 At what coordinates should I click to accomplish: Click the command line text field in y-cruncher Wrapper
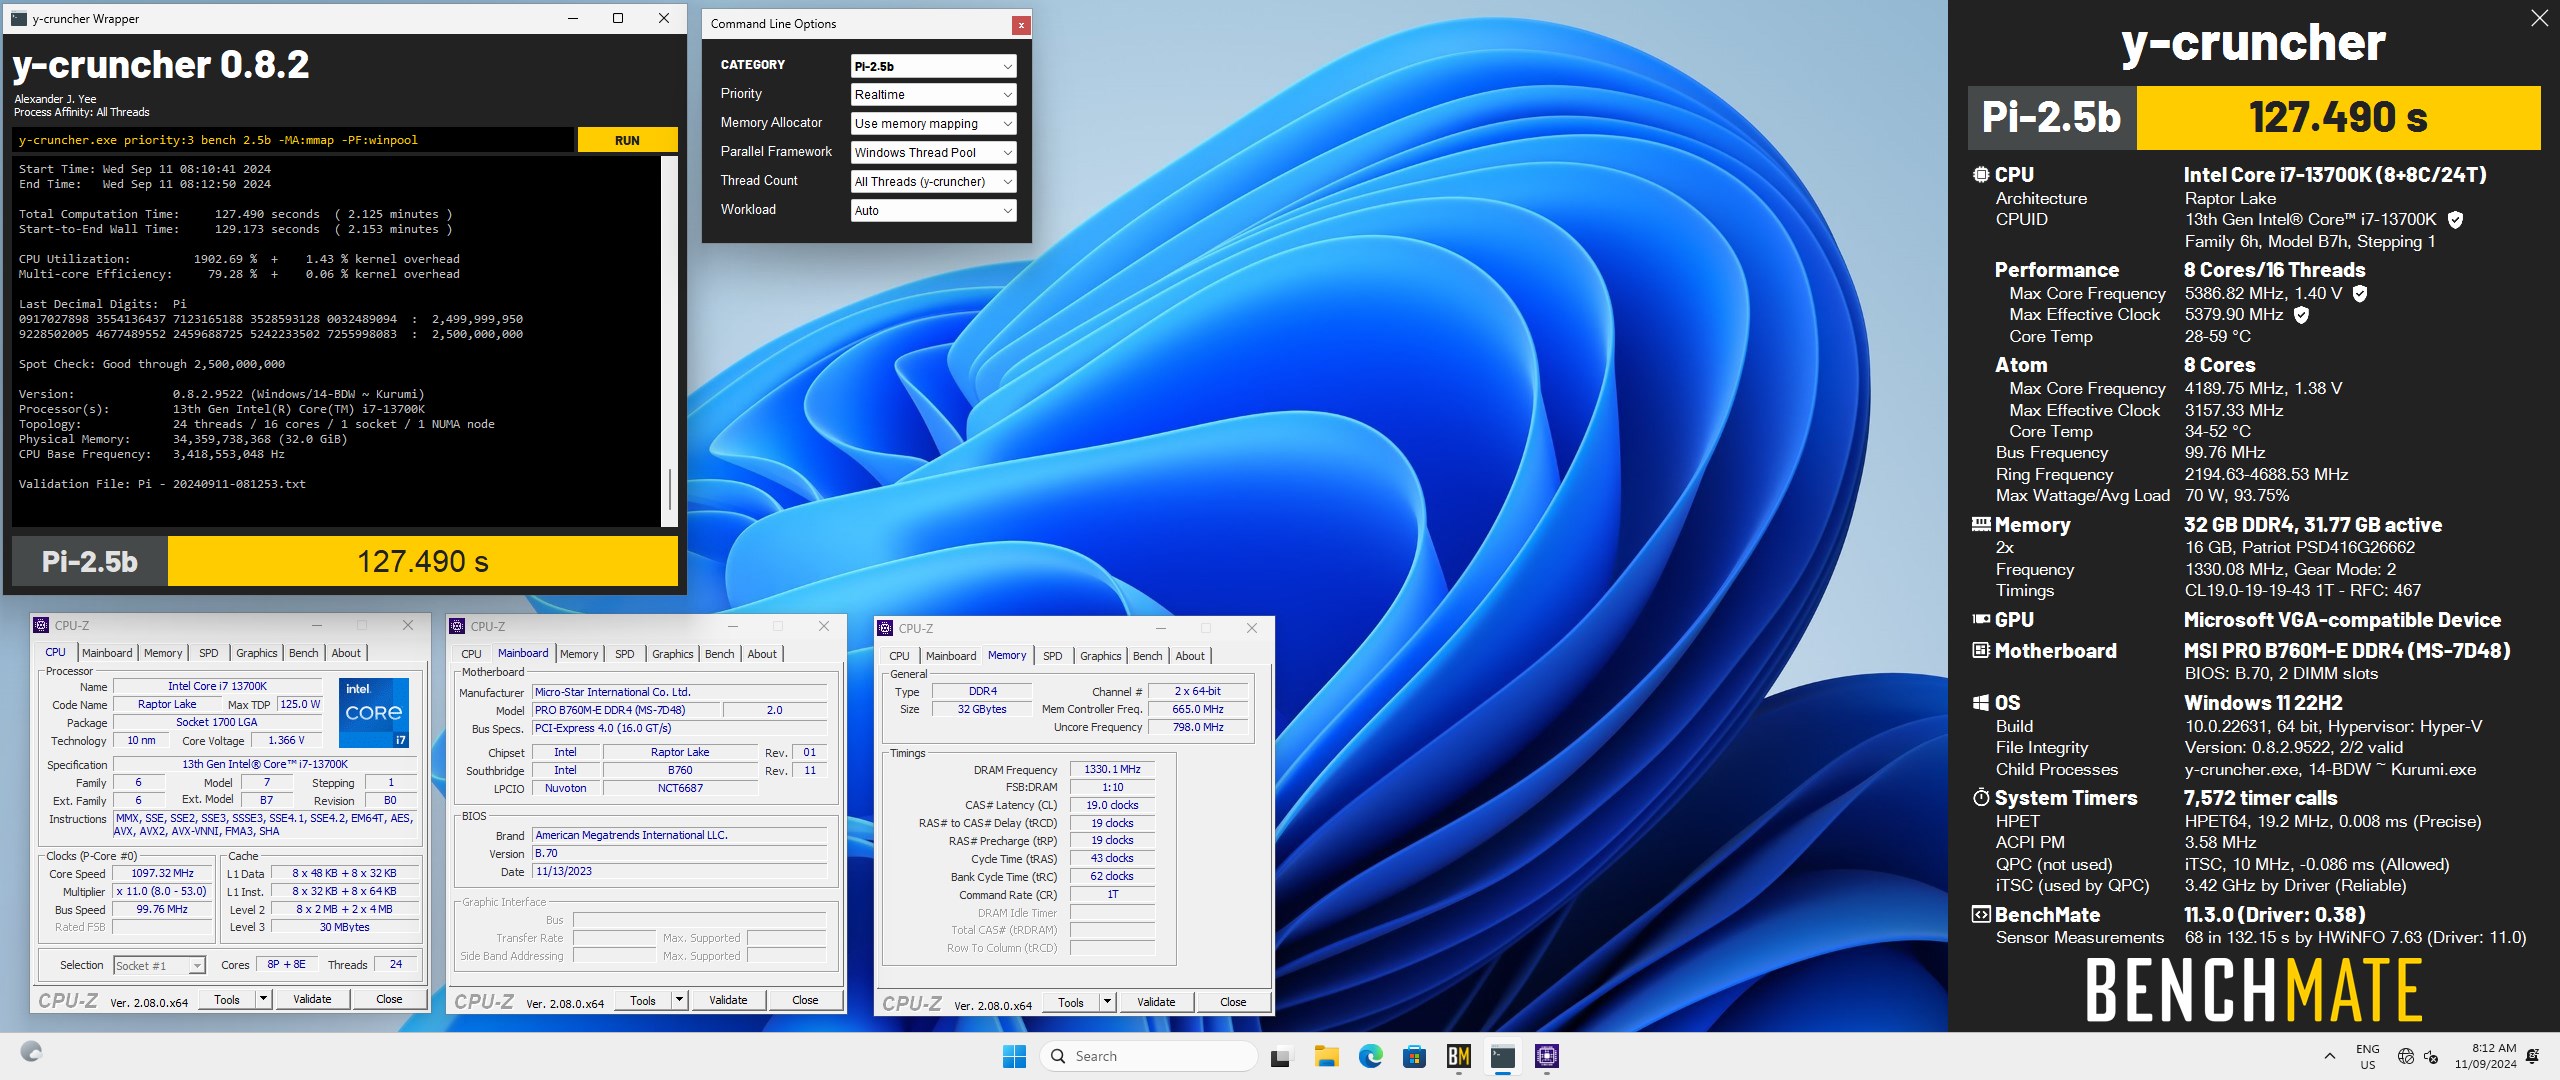click(x=294, y=140)
